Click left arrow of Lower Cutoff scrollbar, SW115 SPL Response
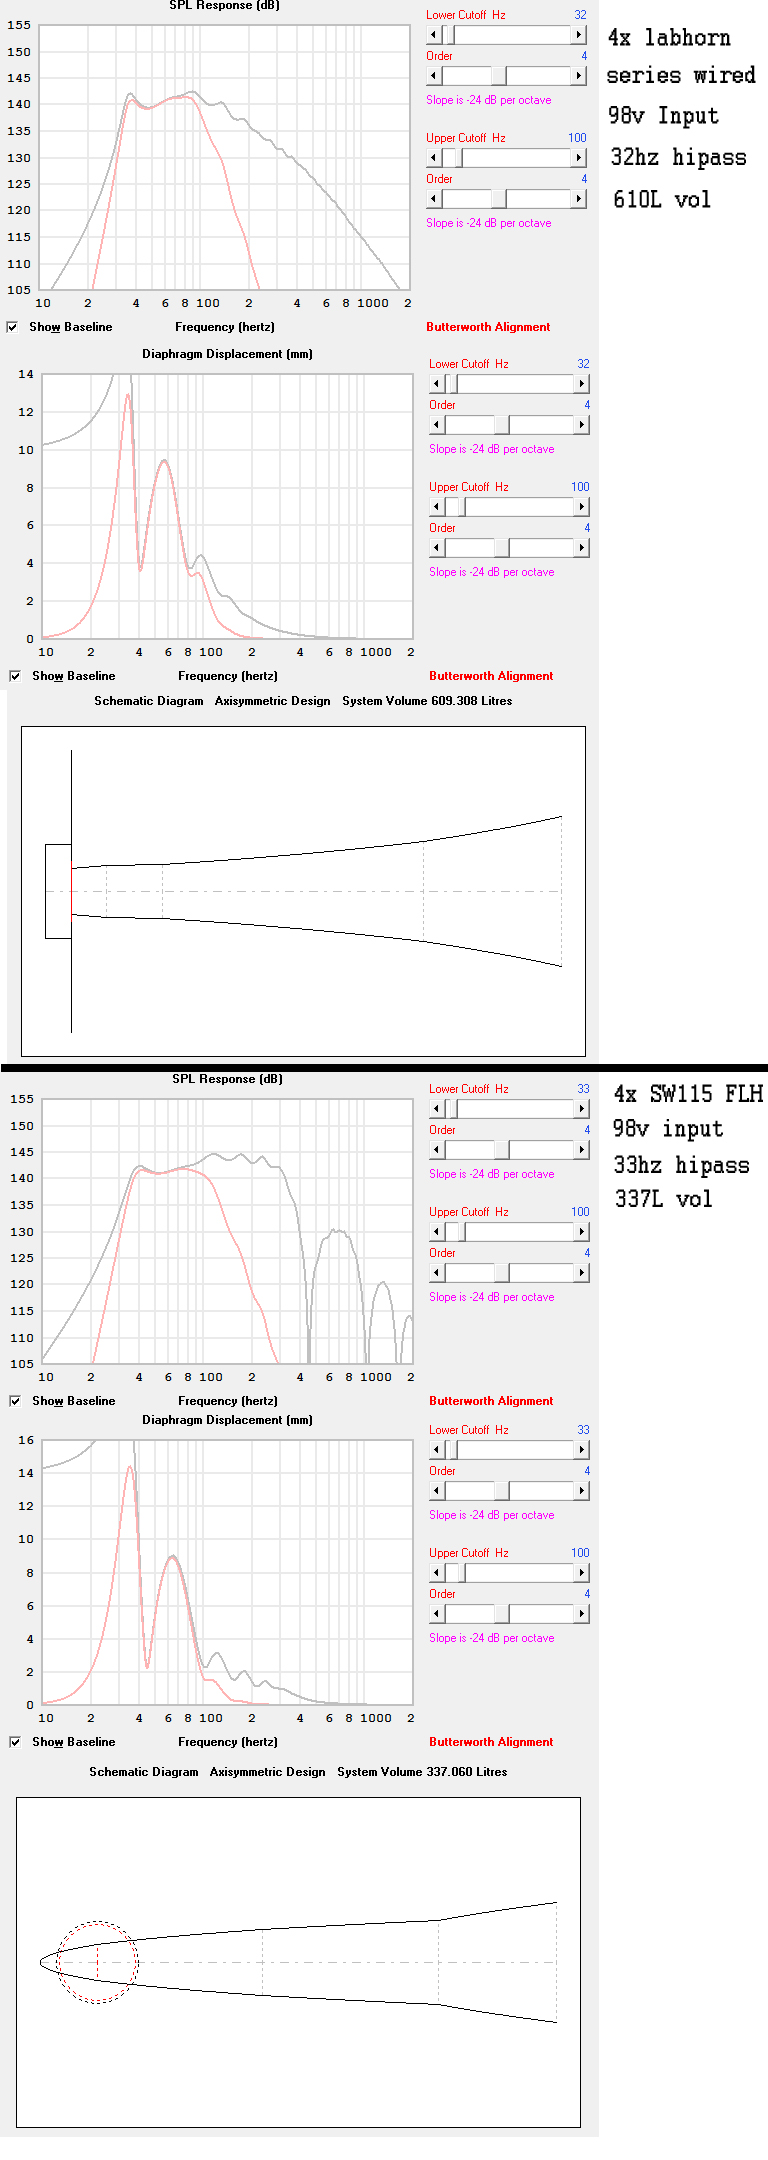 [436, 1109]
